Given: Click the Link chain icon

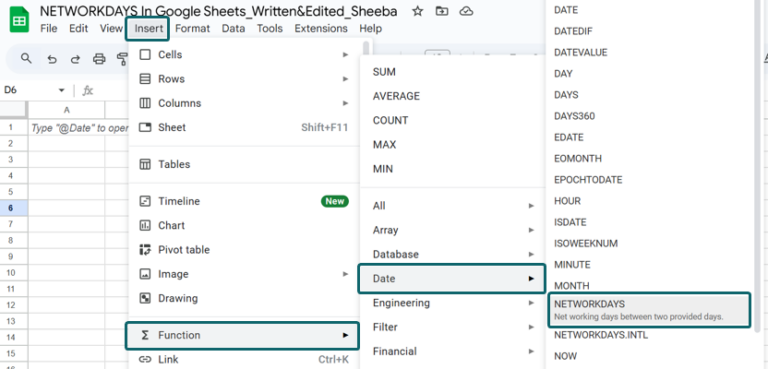Looking at the screenshot, I should [x=145, y=359].
